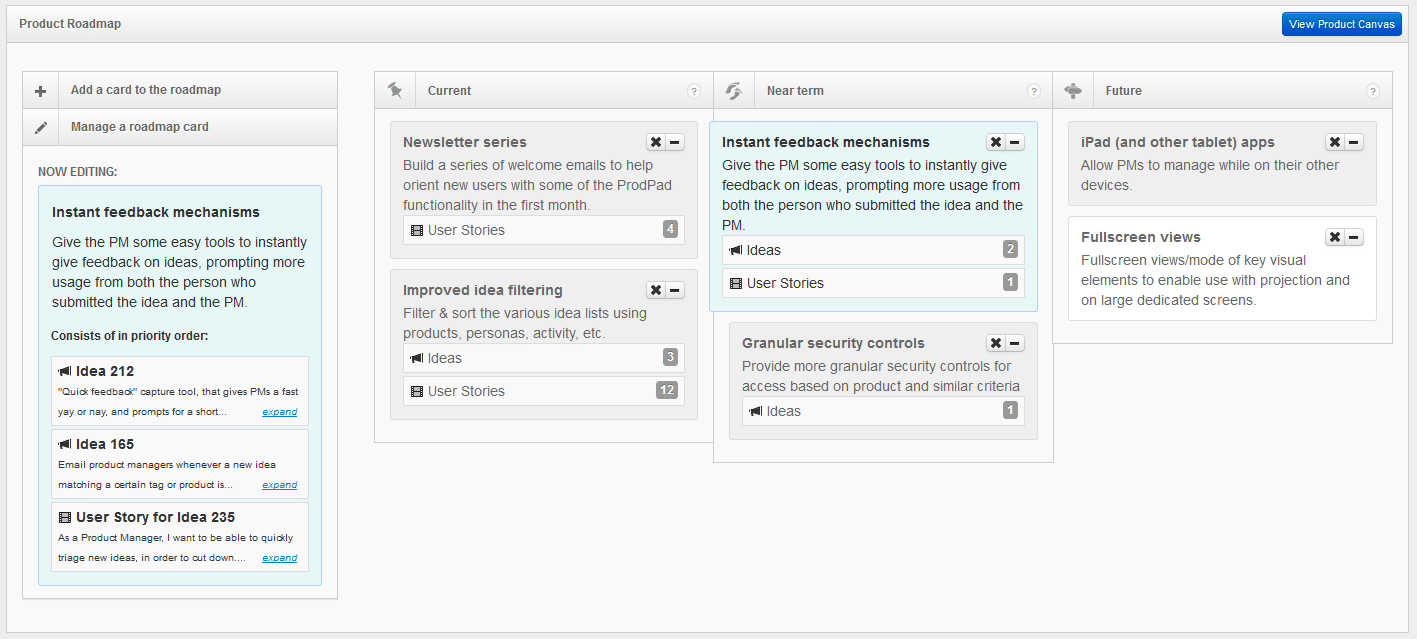
Task: Click the View Product Canvas button
Action: click(x=1342, y=24)
